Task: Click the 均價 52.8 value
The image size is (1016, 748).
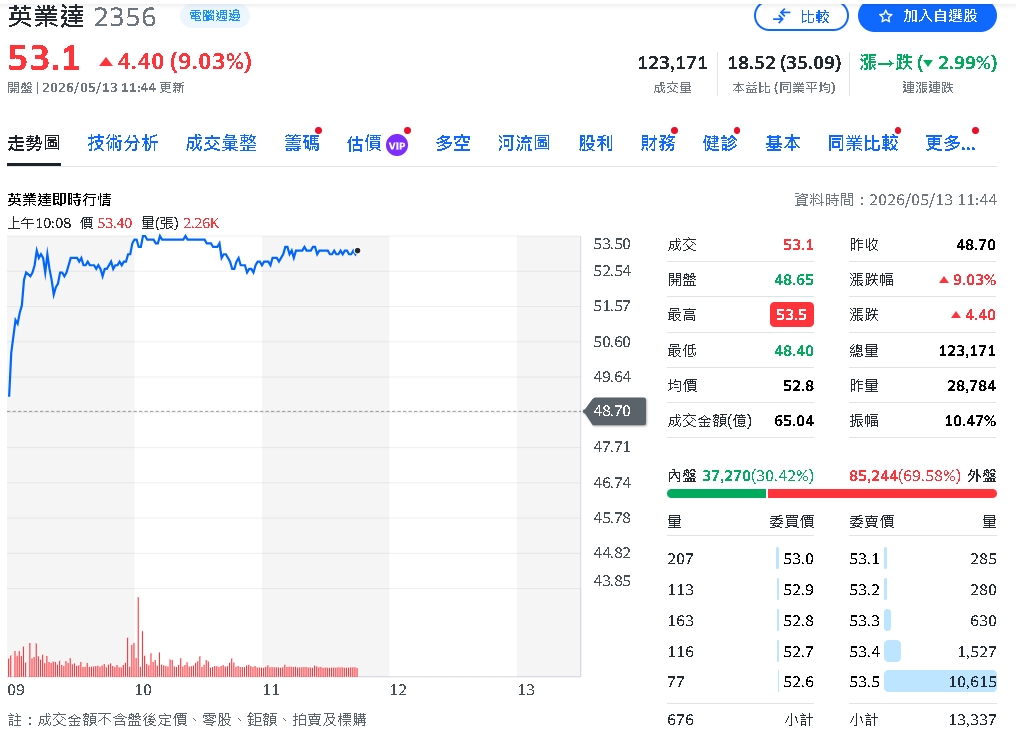Action: tap(798, 386)
